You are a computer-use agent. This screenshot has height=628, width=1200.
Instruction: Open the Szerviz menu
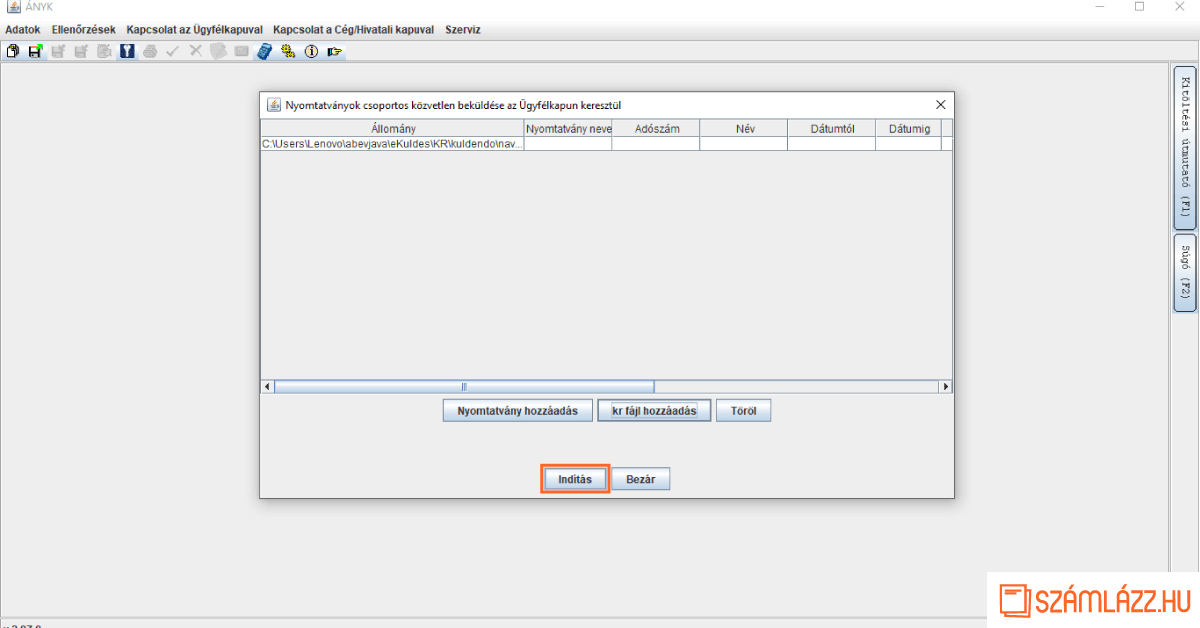tap(463, 30)
